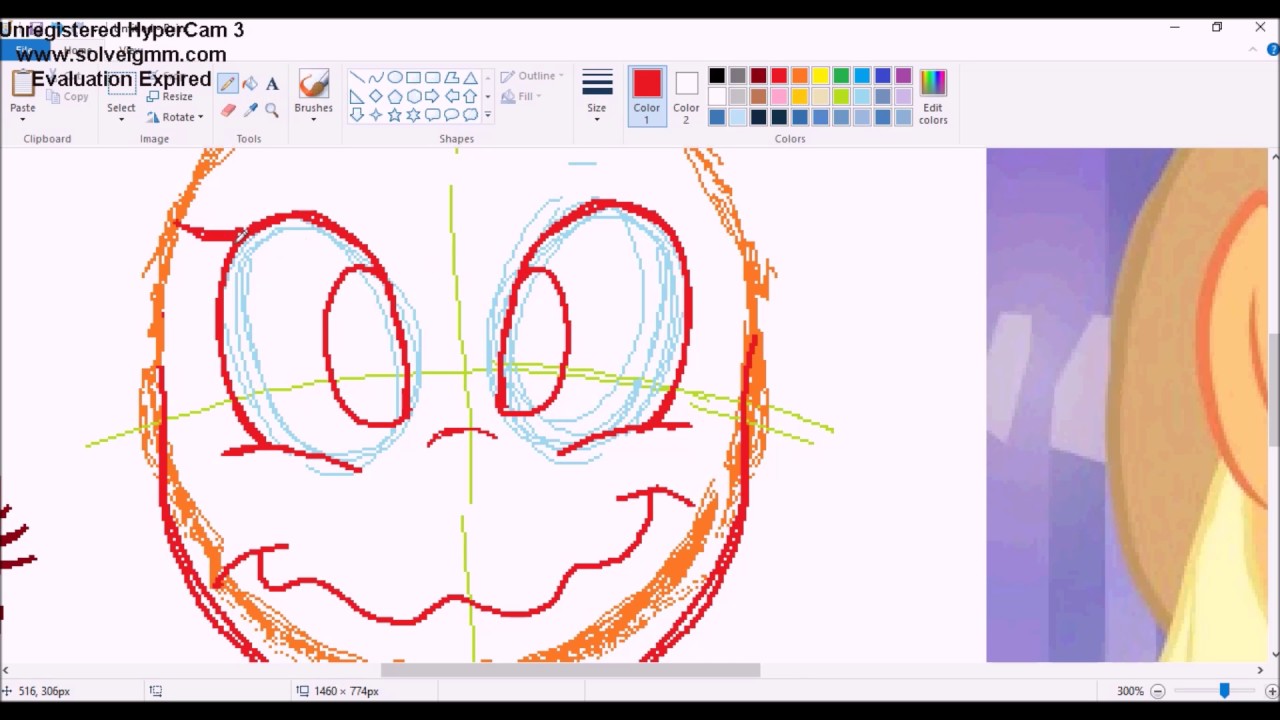Pick the green color swatch
This screenshot has height=720, width=1280.
tap(841, 76)
